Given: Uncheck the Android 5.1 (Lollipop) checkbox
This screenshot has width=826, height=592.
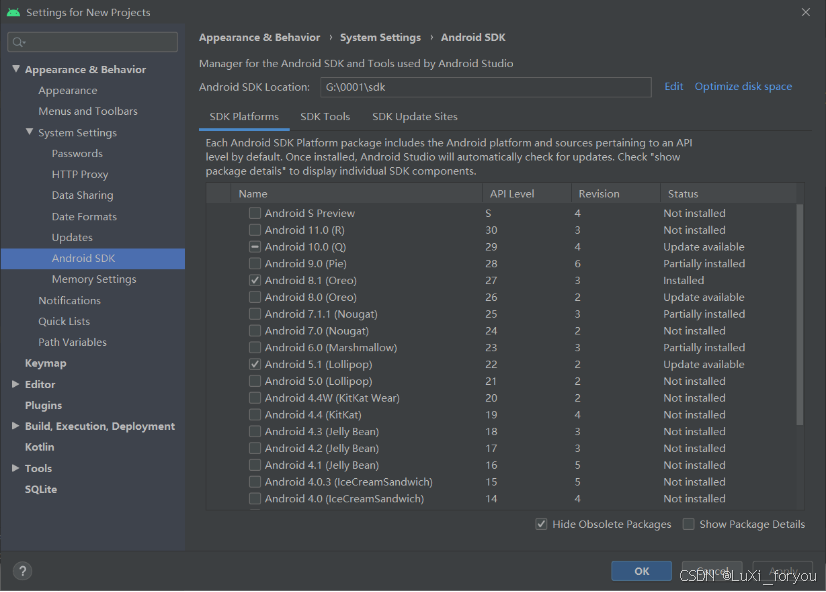Looking at the screenshot, I should 255,364.
